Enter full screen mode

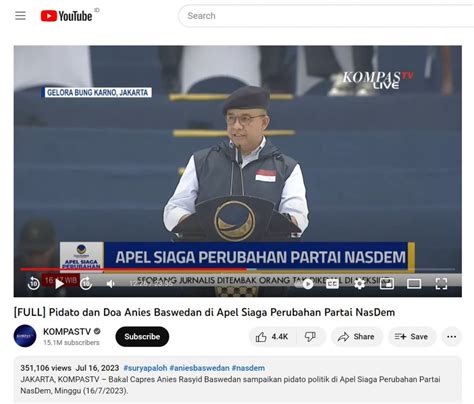441,284
